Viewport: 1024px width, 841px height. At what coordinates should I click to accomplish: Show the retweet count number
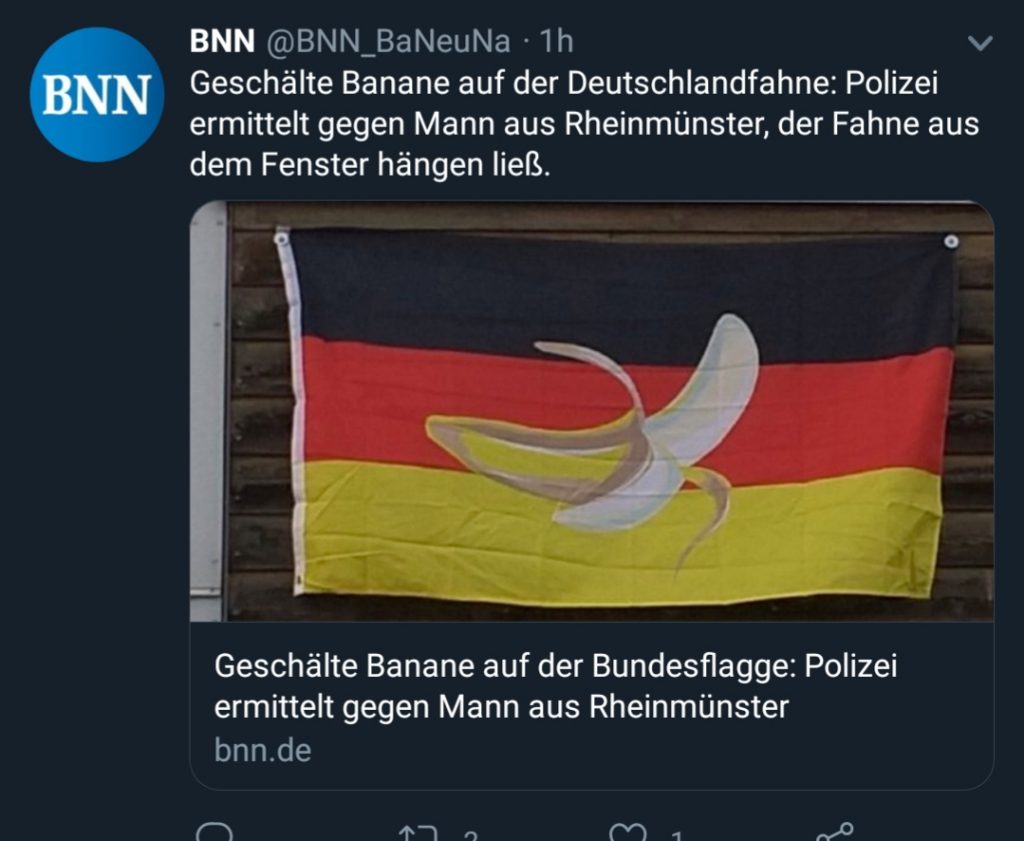(472, 835)
